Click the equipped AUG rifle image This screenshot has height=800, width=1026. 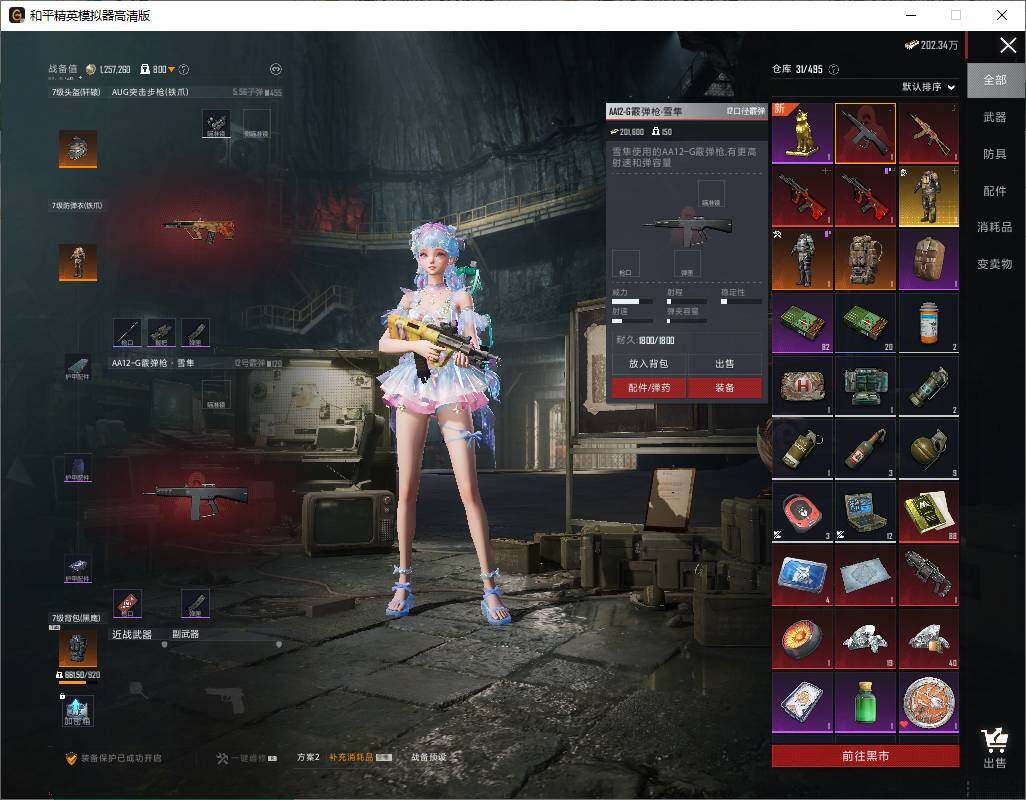(x=200, y=230)
